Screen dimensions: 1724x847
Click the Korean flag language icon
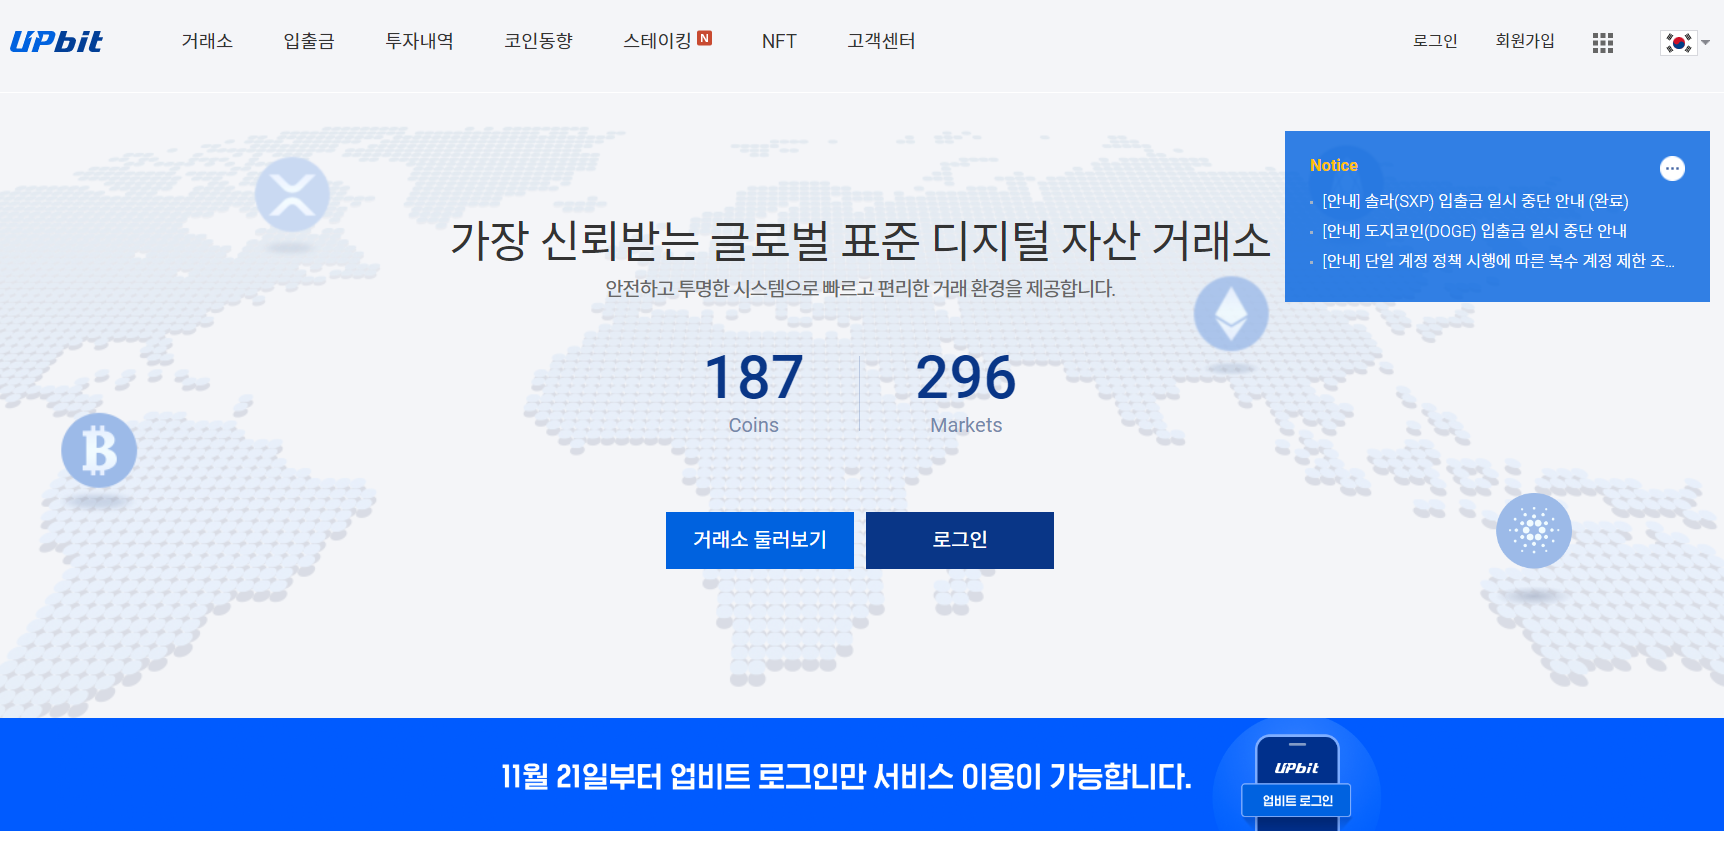(x=1678, y=43)
